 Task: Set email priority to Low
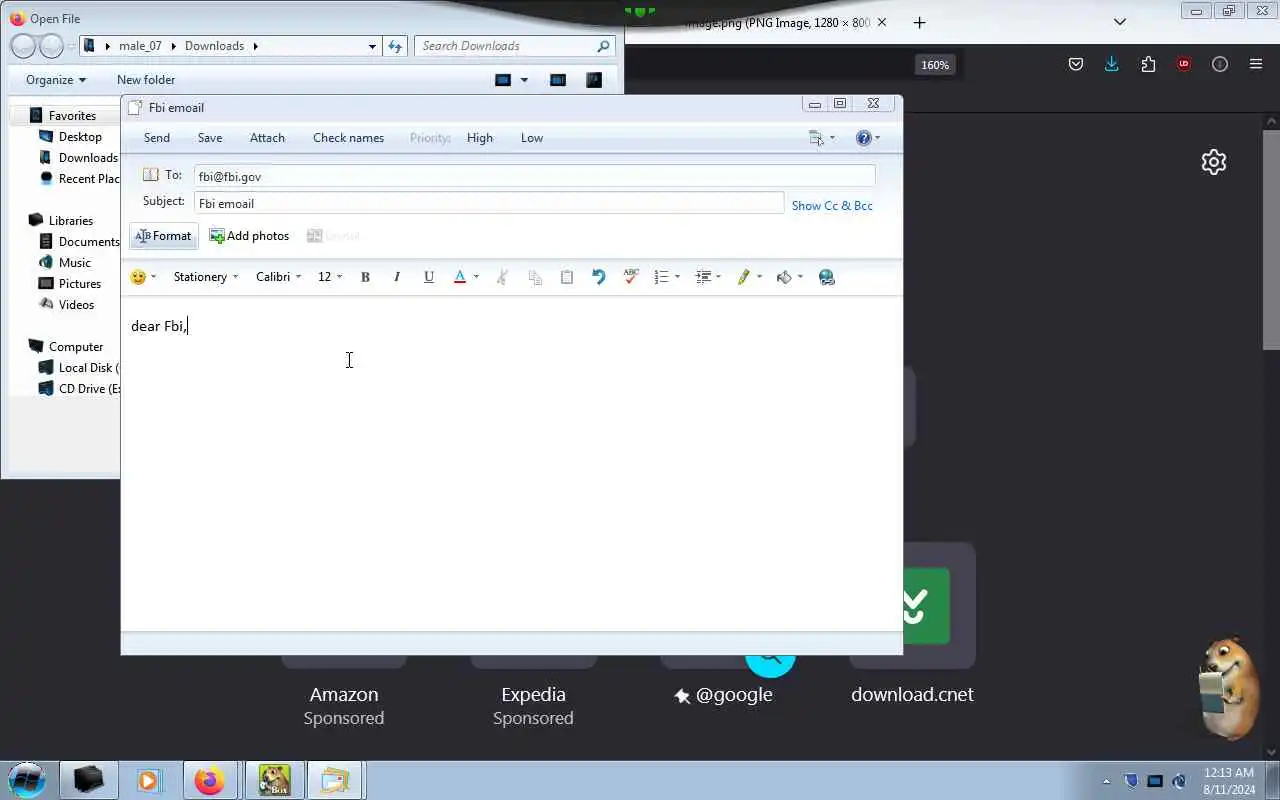[x=532, y=138]
